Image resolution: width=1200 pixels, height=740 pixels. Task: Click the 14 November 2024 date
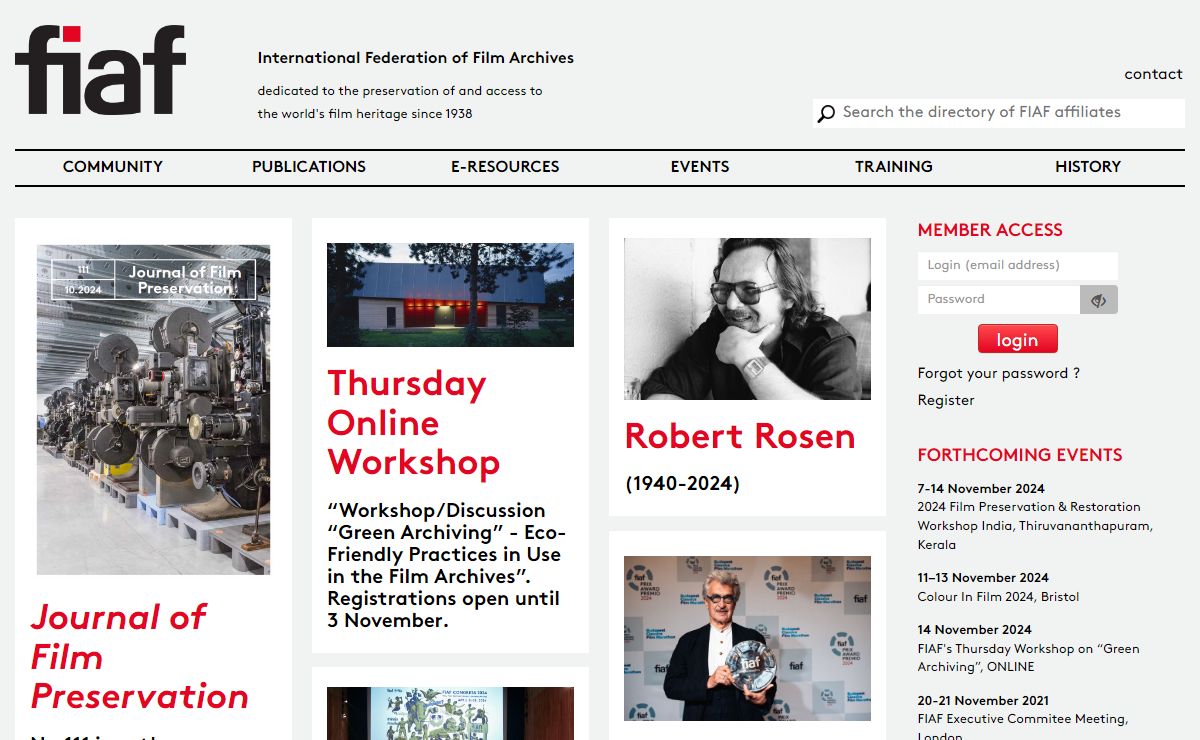point(974,630)
